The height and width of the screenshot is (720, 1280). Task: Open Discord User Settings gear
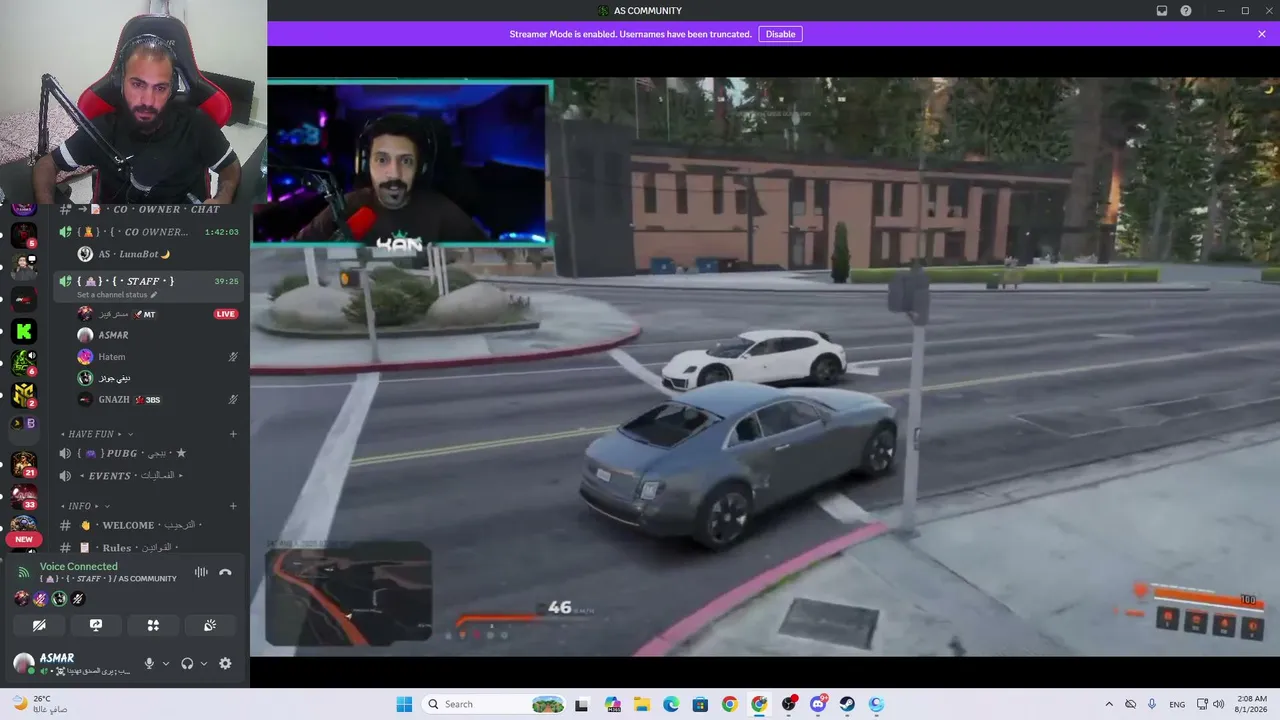[225, 663]
